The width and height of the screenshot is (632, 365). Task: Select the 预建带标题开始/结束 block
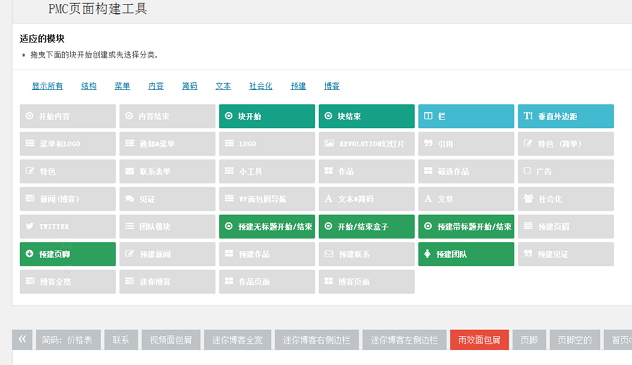[x=466, y=226]
